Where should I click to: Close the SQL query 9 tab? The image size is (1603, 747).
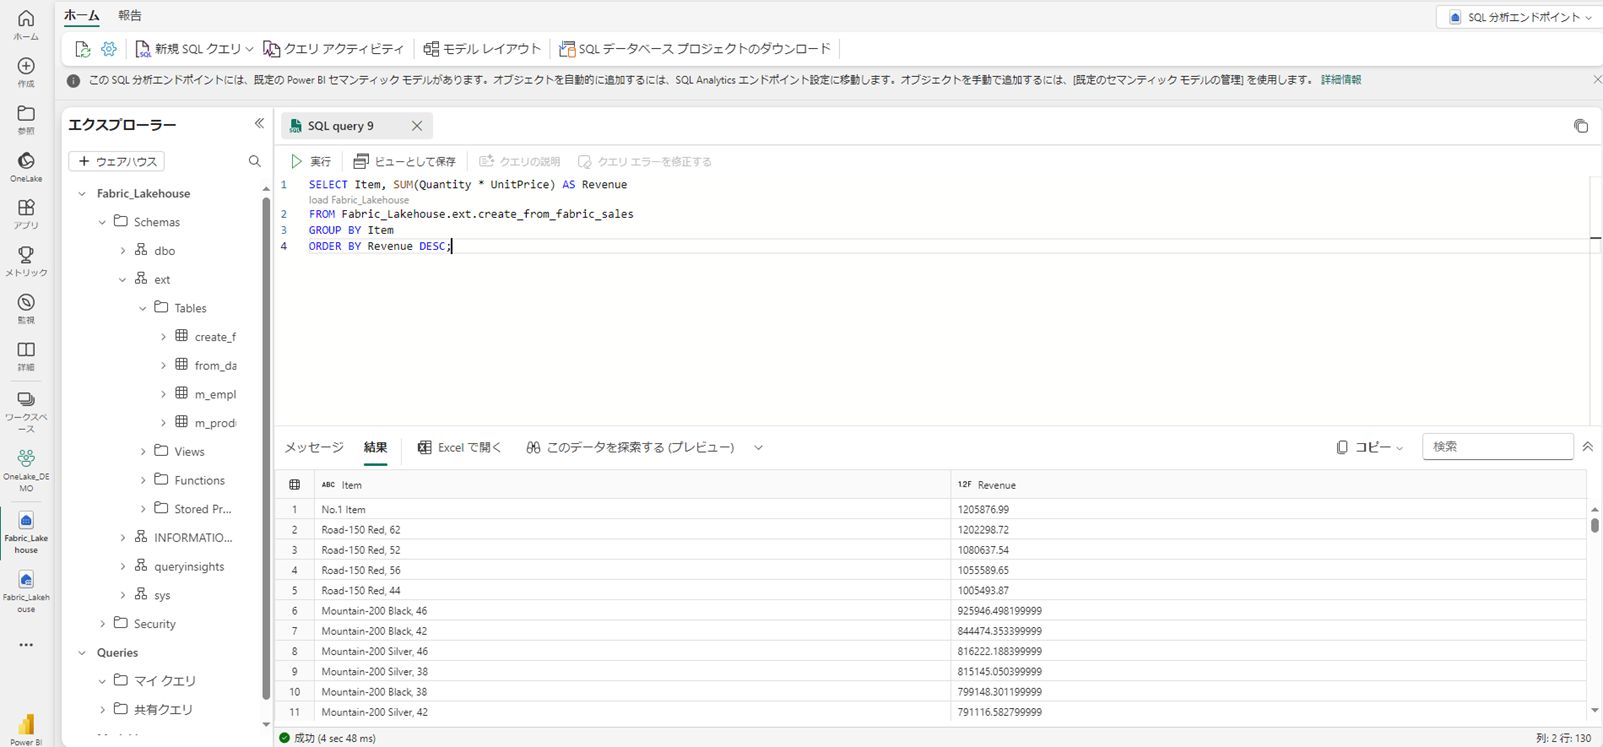tap(417, 126)
